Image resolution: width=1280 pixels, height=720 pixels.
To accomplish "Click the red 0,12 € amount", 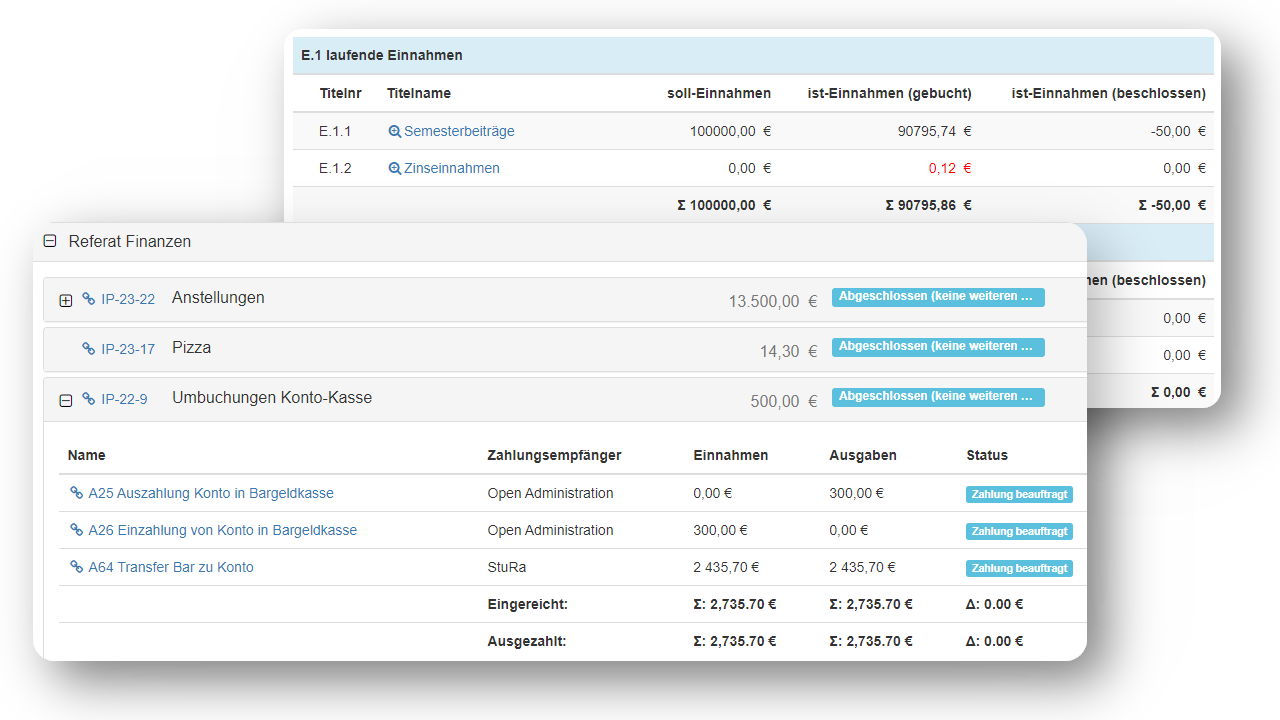I will coord(950,168).
